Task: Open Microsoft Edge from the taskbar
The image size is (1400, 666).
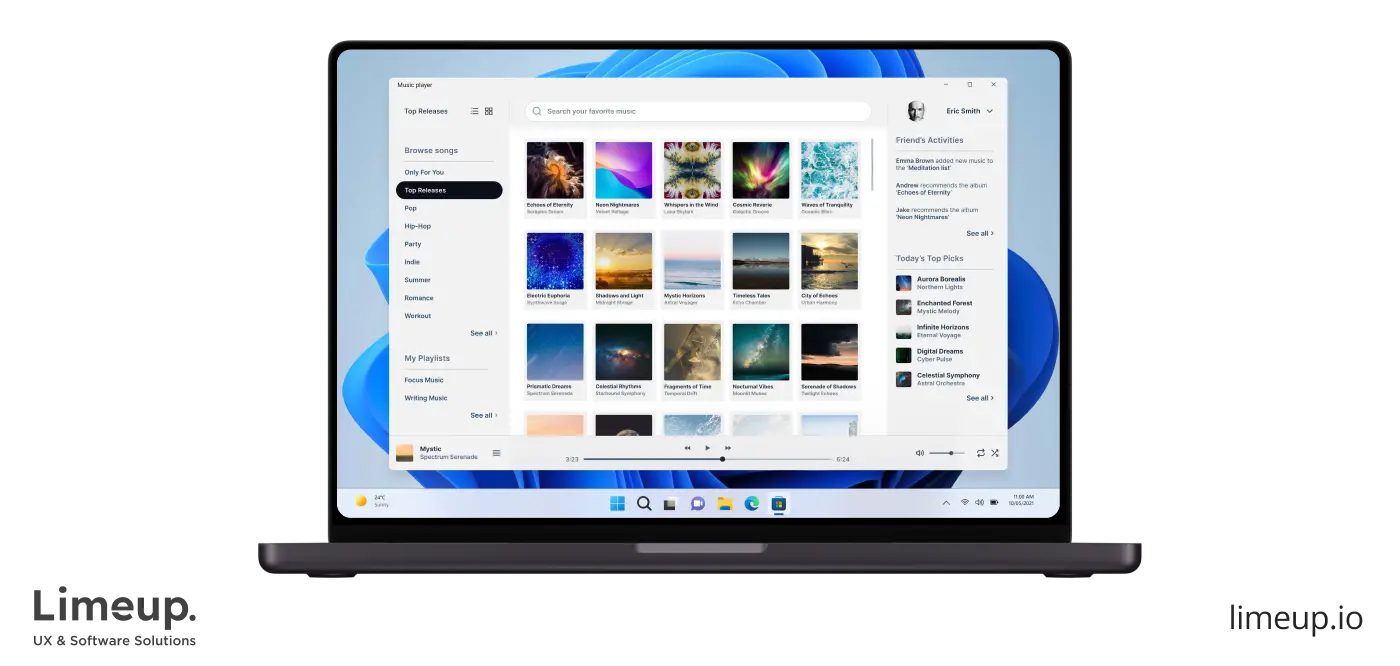Action: (x=751, y=503)
